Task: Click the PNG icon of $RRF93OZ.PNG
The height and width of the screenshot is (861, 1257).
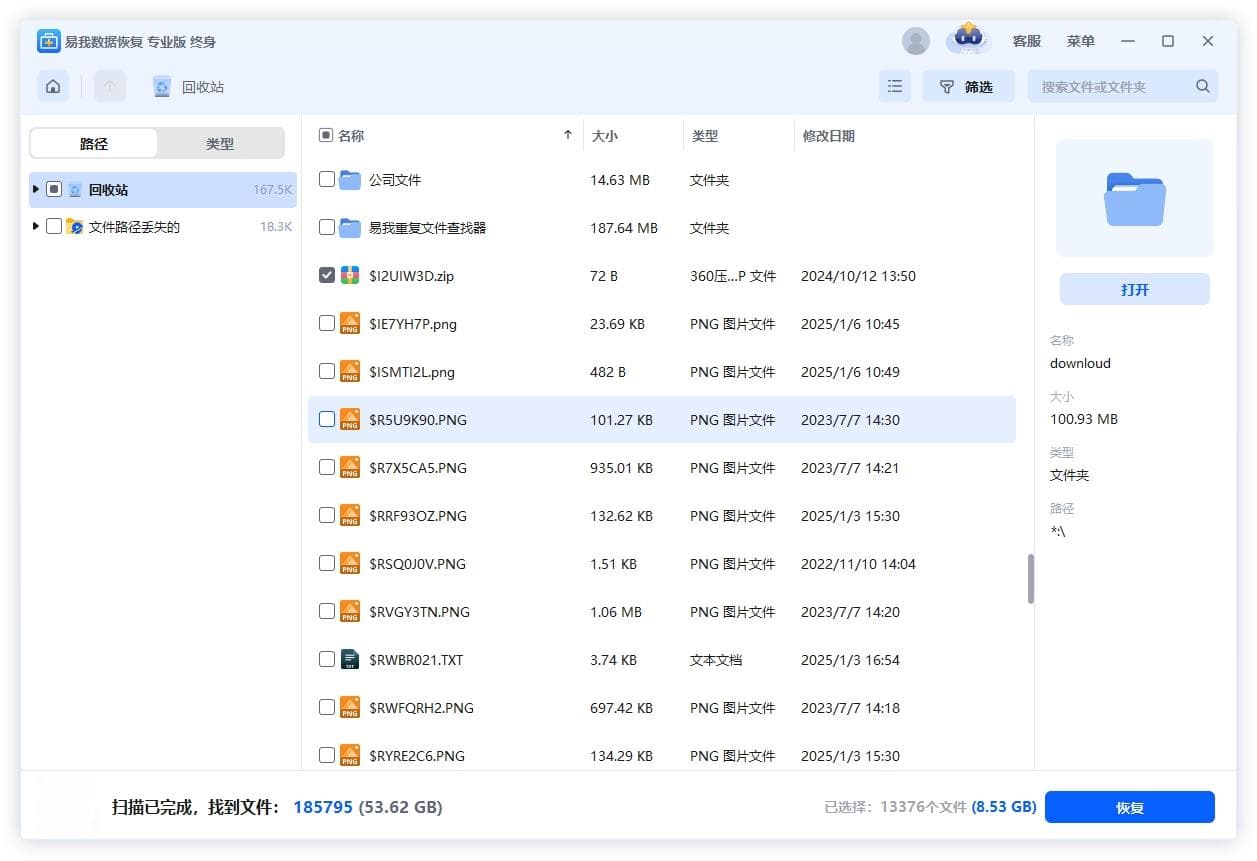Action: [350, 515]
